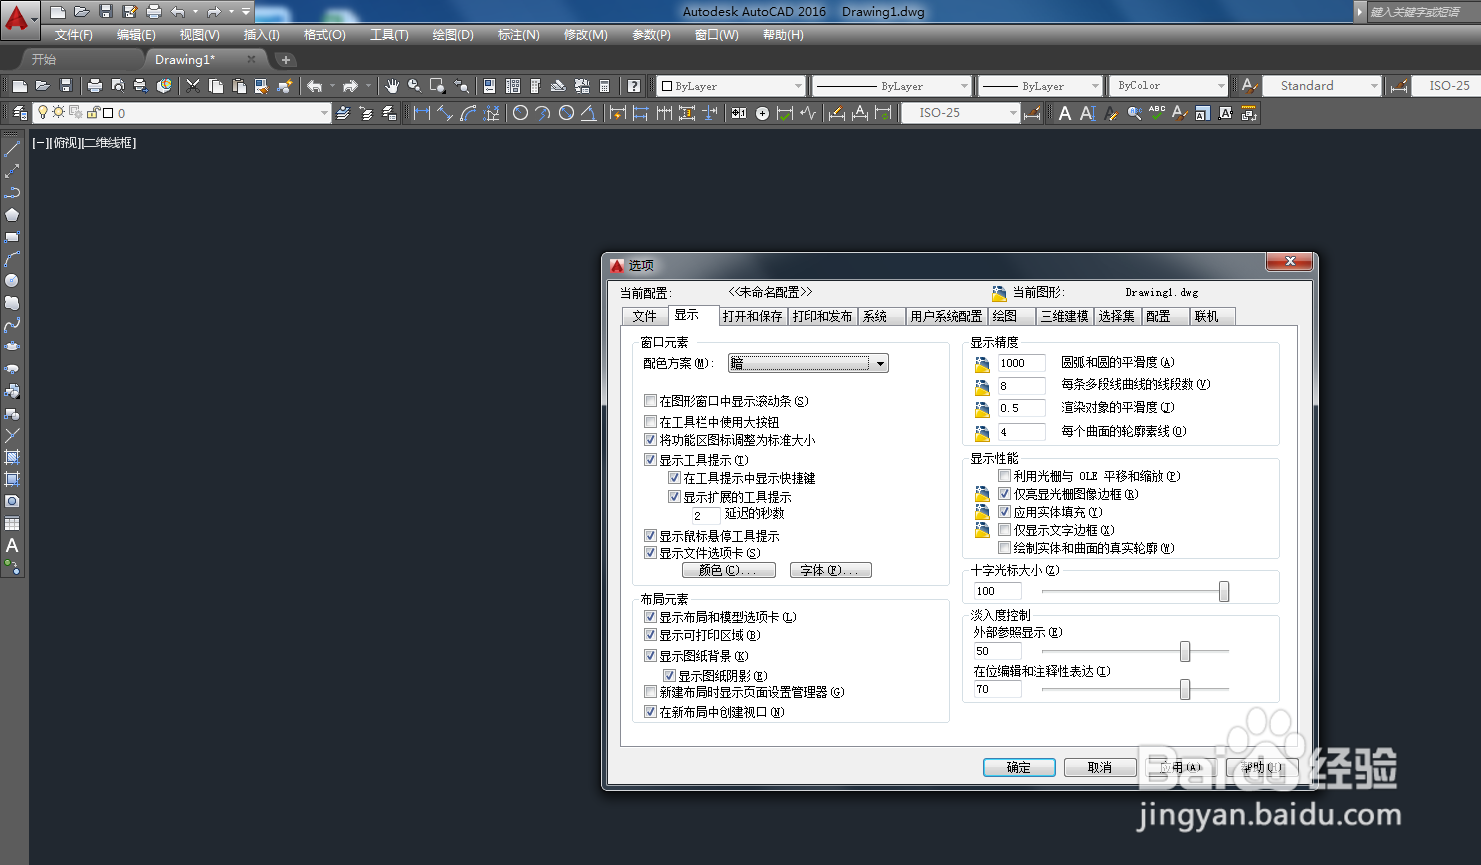Image resolution: width=1481 pixels, height=865 pixels.
Task: Click the 字体(F)... button
Action: (830, 570)
